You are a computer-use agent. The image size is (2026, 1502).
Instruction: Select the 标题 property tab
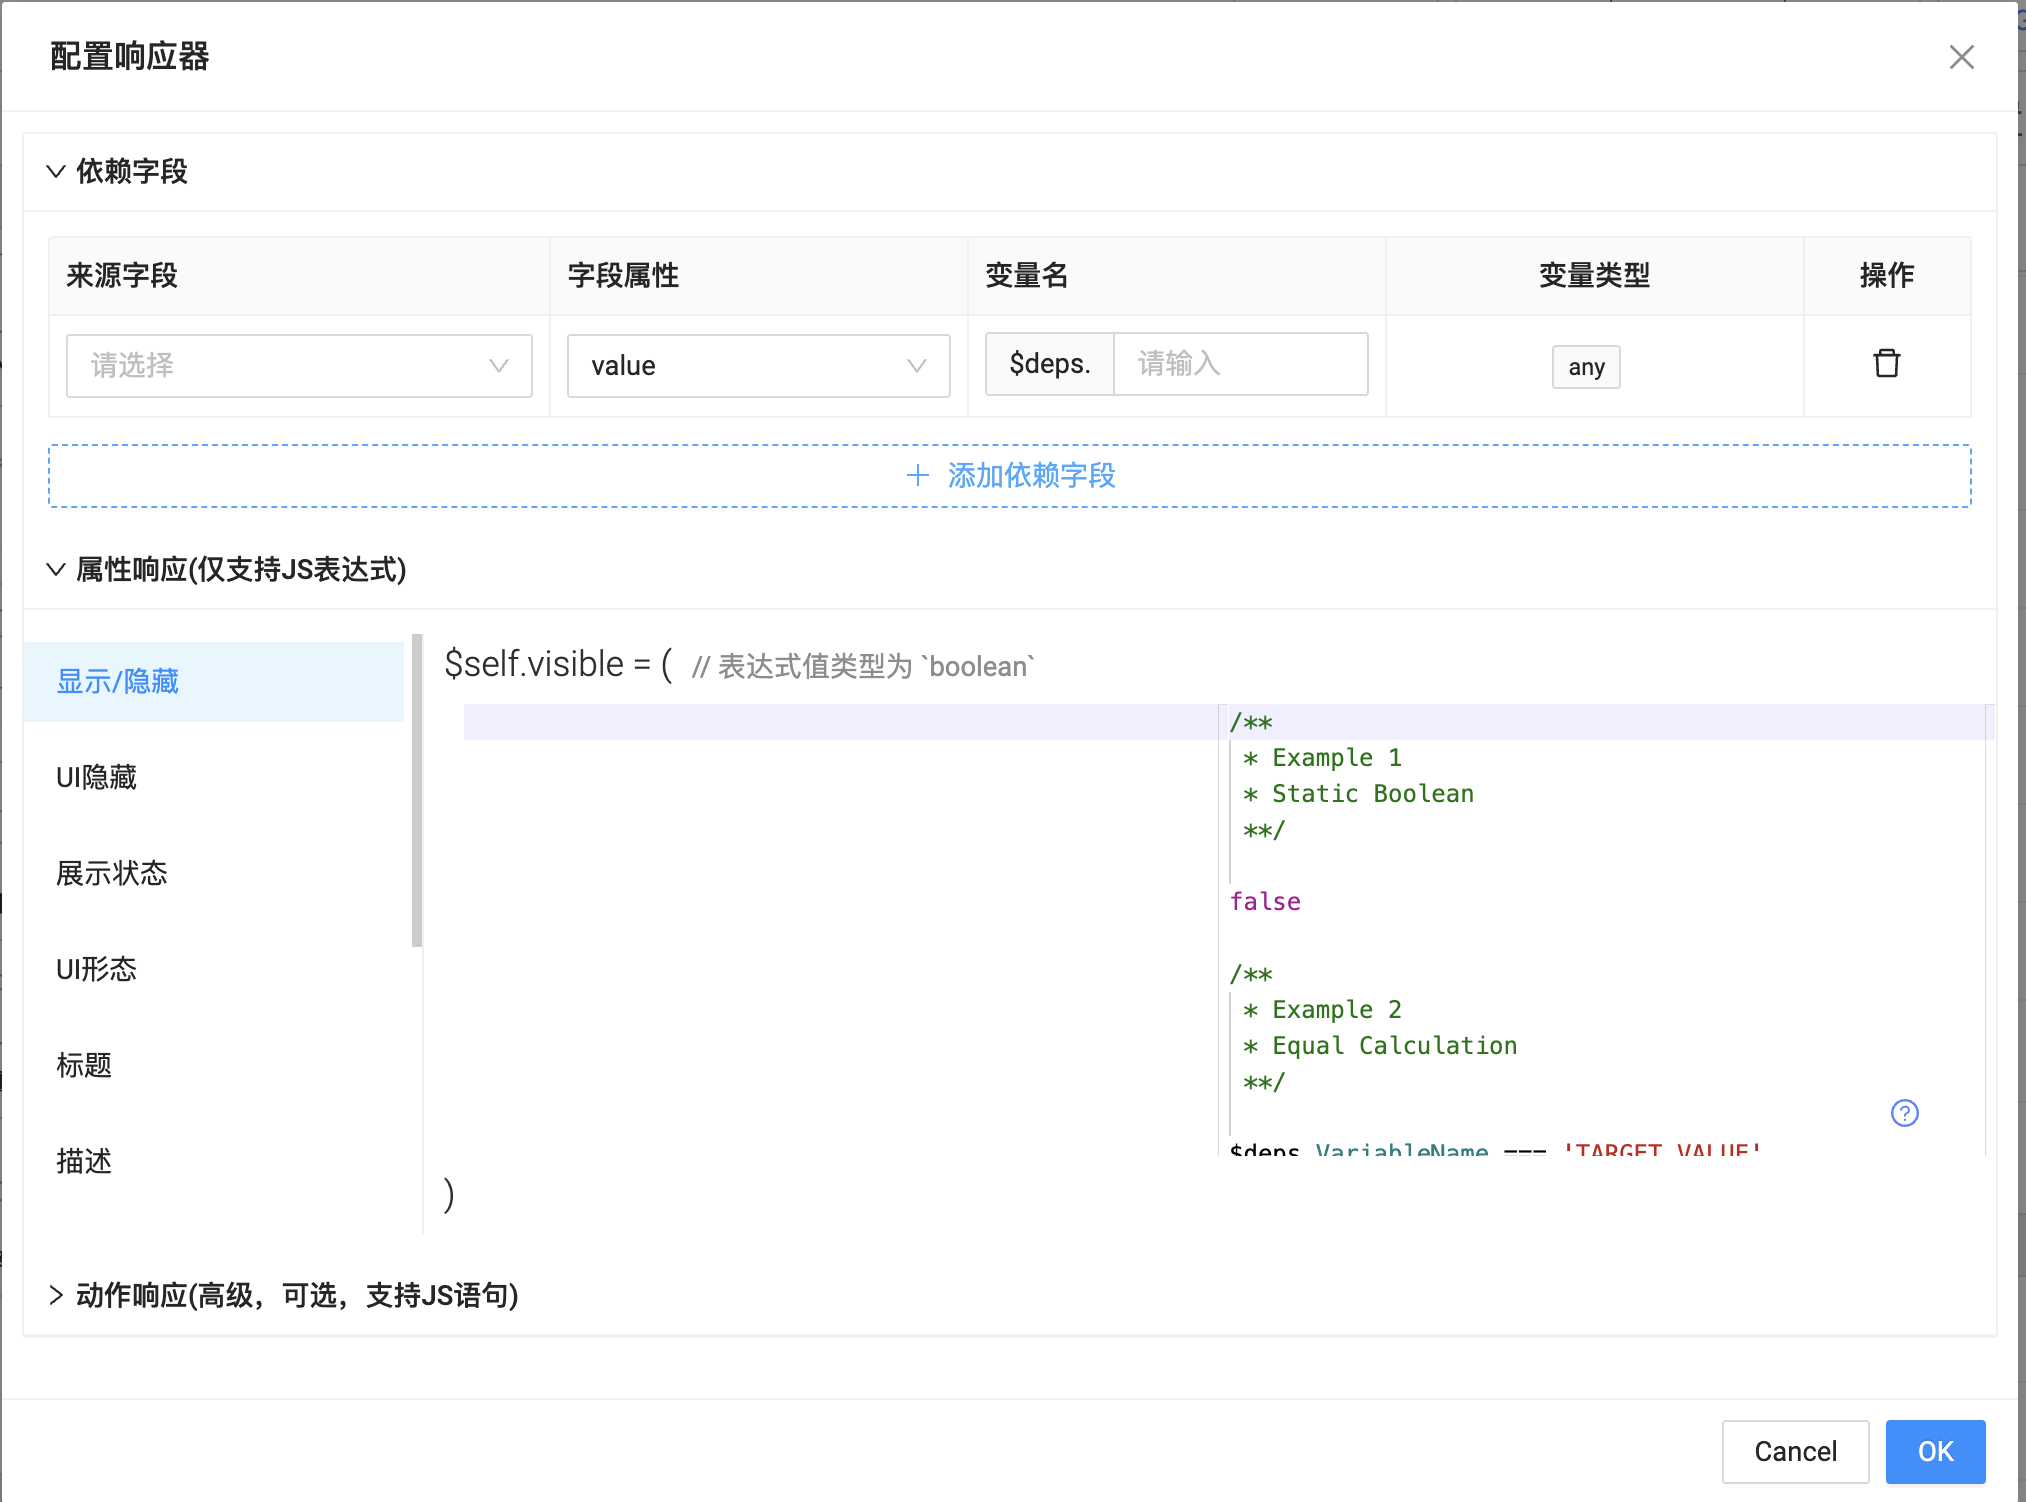[214, 1066]
